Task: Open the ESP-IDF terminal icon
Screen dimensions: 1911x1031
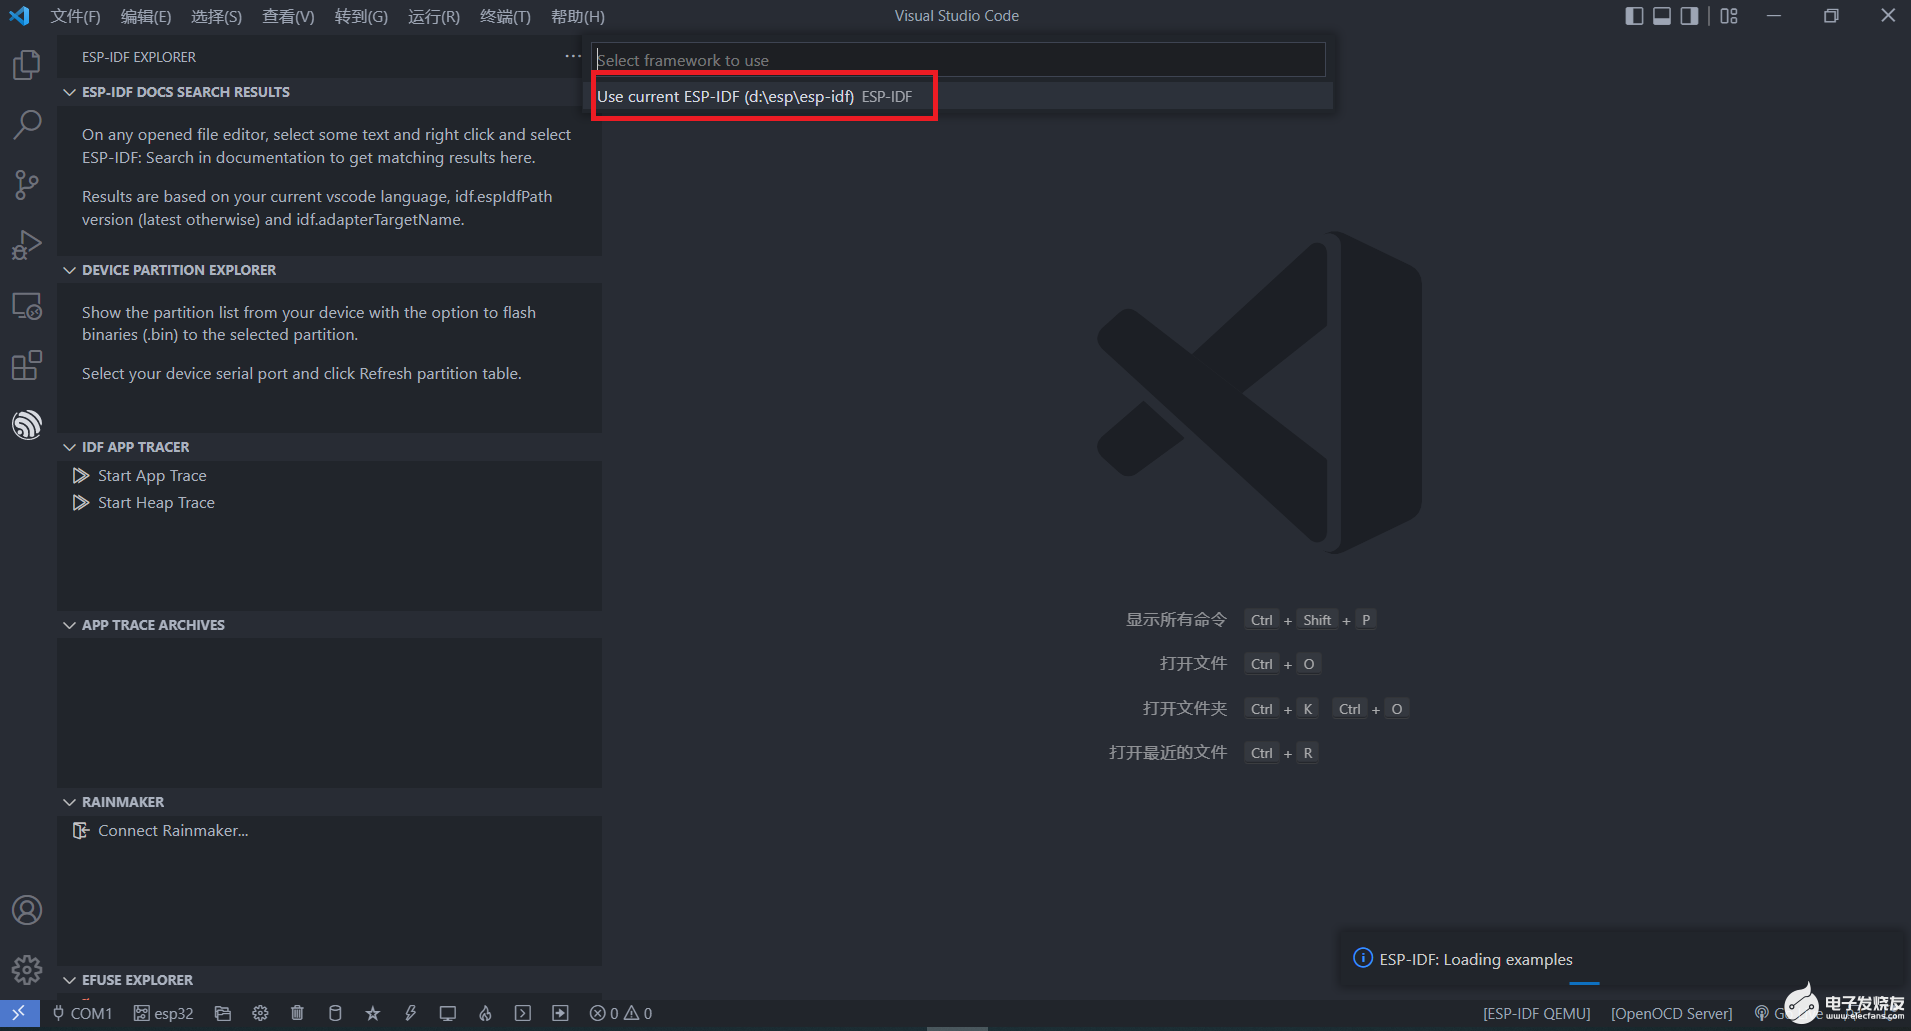Action: 523,1013
